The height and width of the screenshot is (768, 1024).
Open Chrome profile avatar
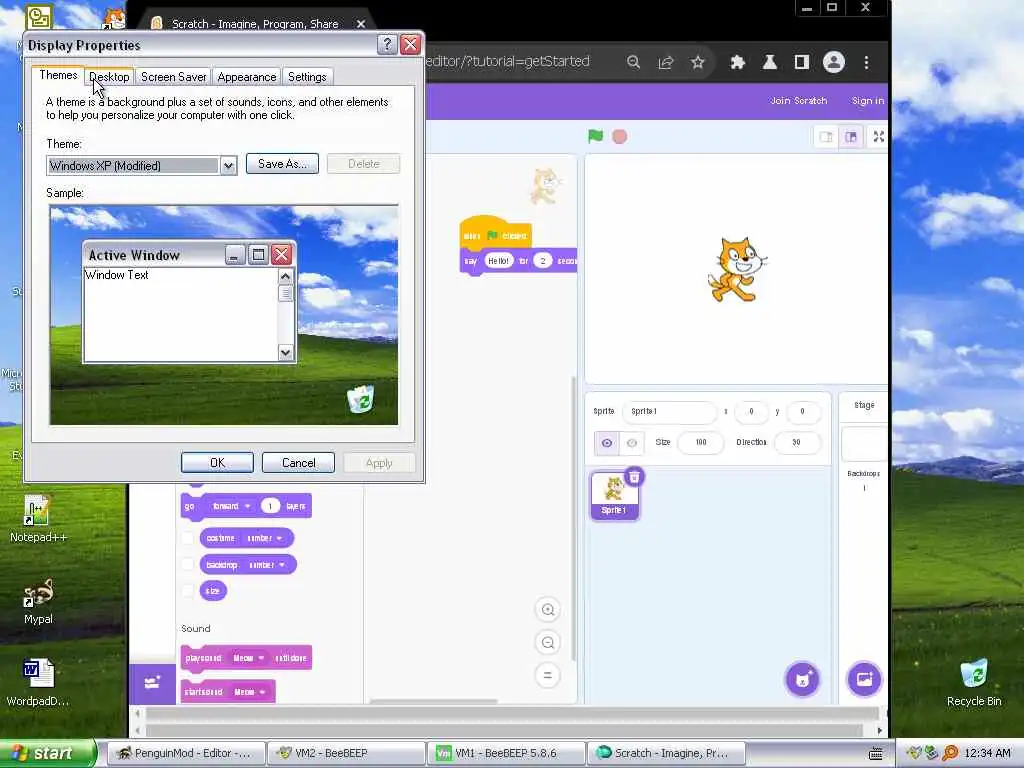tap(833, 62)
